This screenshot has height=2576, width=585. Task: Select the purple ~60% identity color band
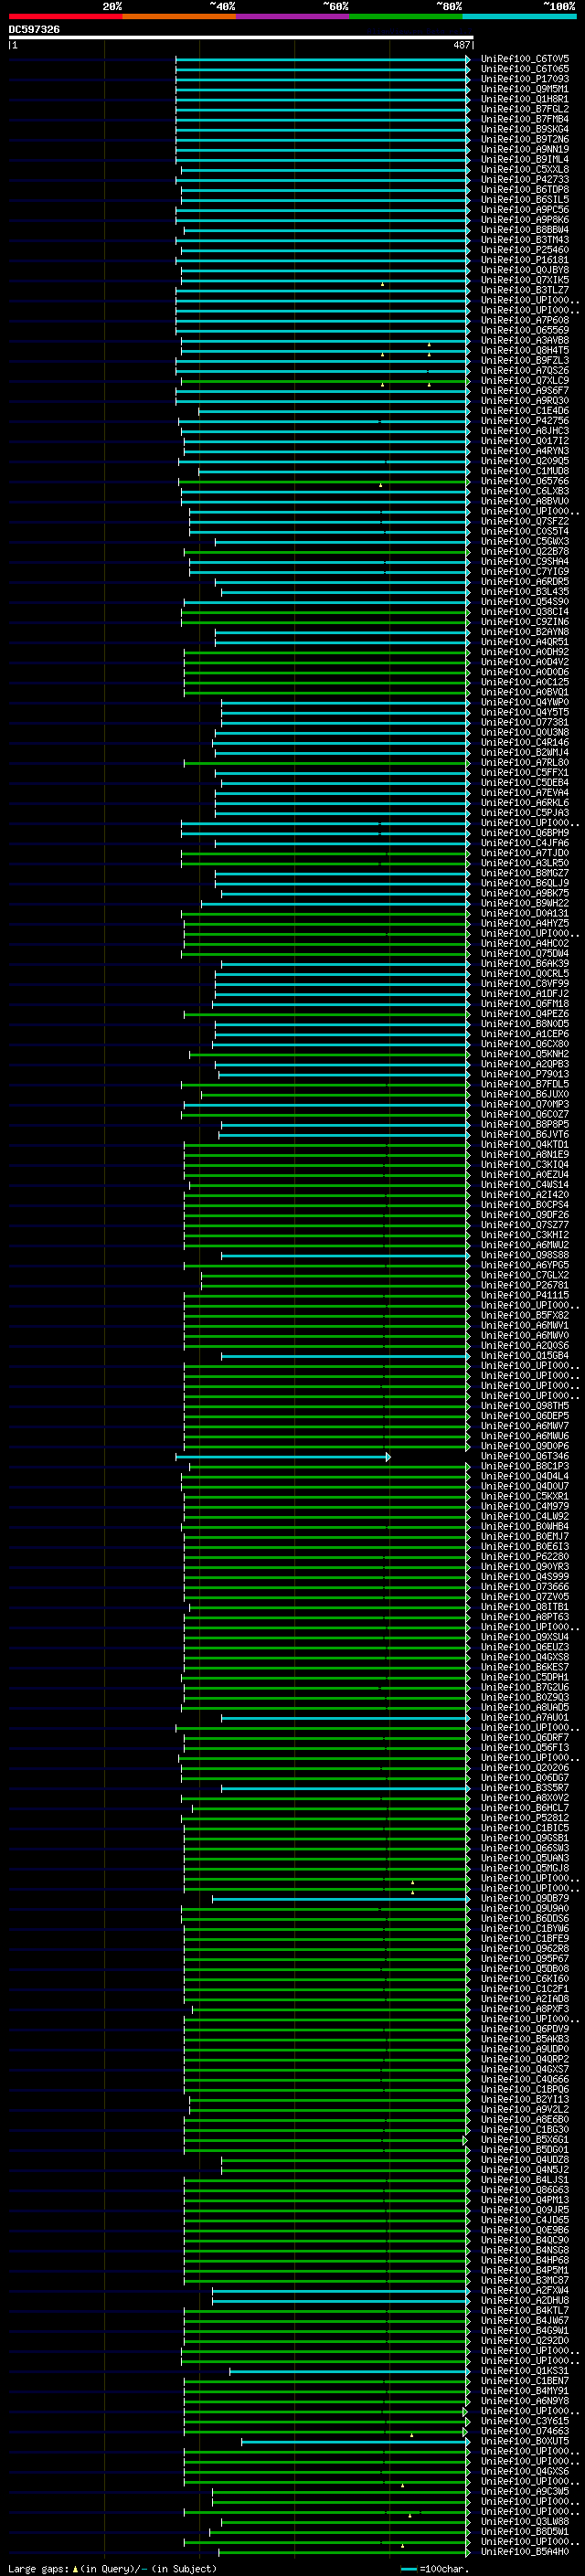click(293, 16)
